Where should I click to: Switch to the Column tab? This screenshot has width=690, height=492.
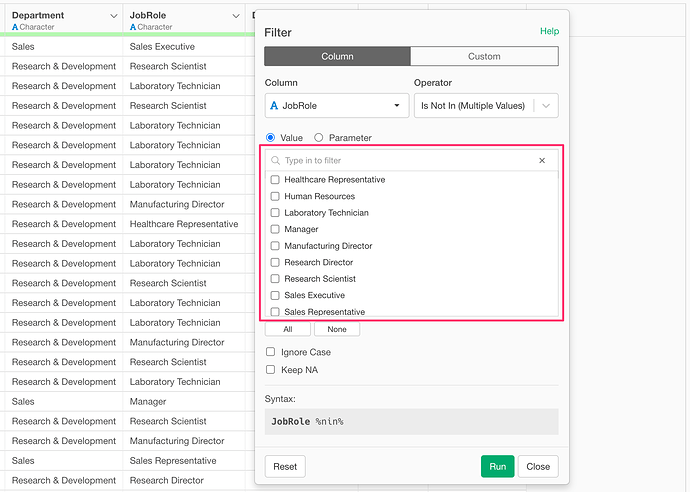[337, 56]
